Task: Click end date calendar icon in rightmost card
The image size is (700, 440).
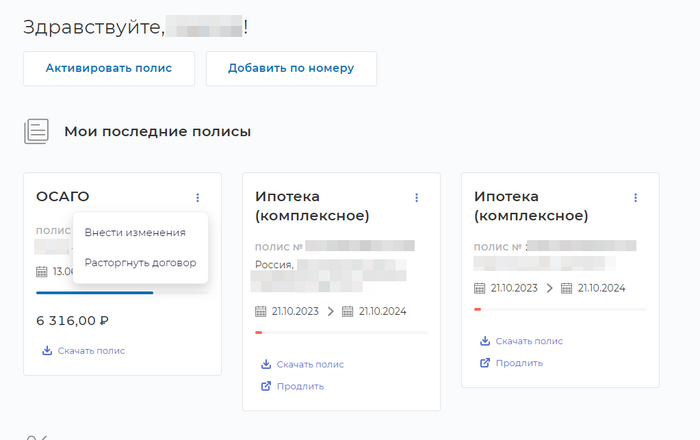Action: pos(566,288)
